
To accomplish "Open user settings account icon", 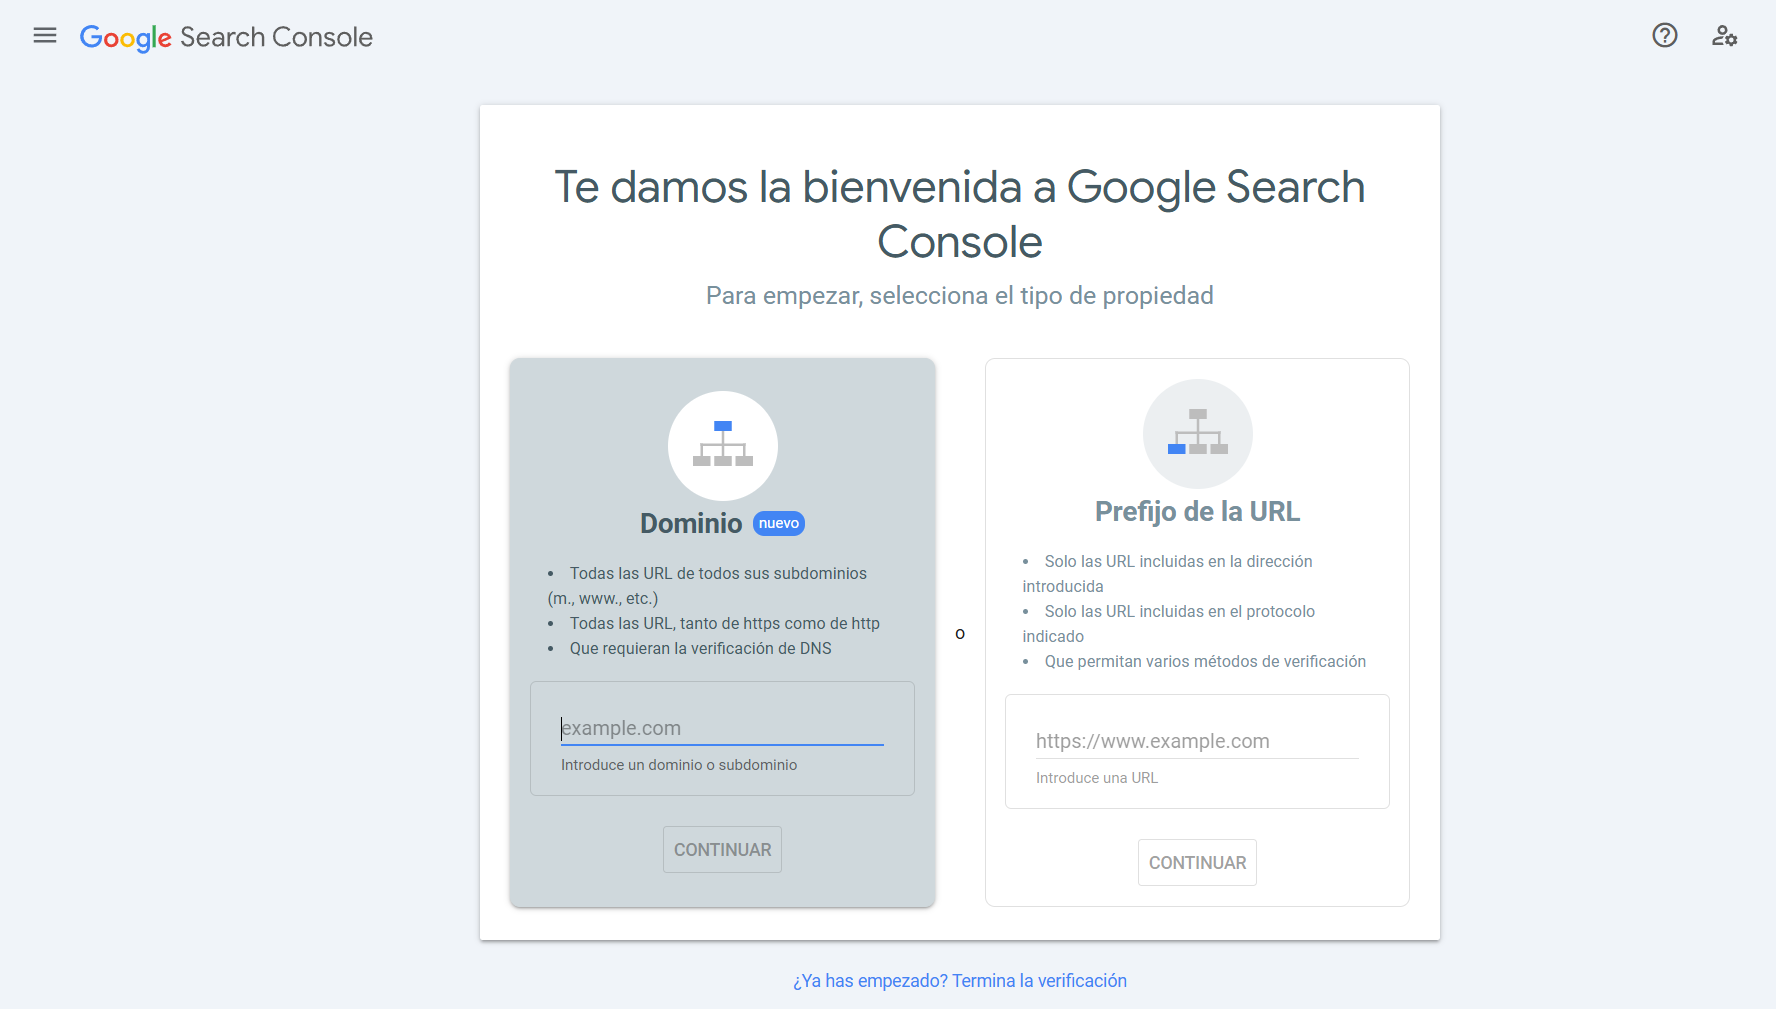I will [1724, 36].
